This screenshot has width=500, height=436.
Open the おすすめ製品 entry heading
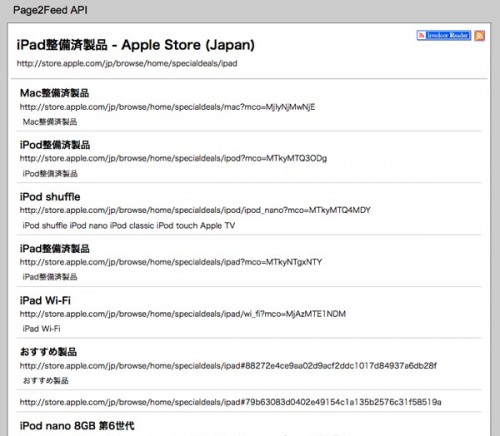[x=48, y=352]
